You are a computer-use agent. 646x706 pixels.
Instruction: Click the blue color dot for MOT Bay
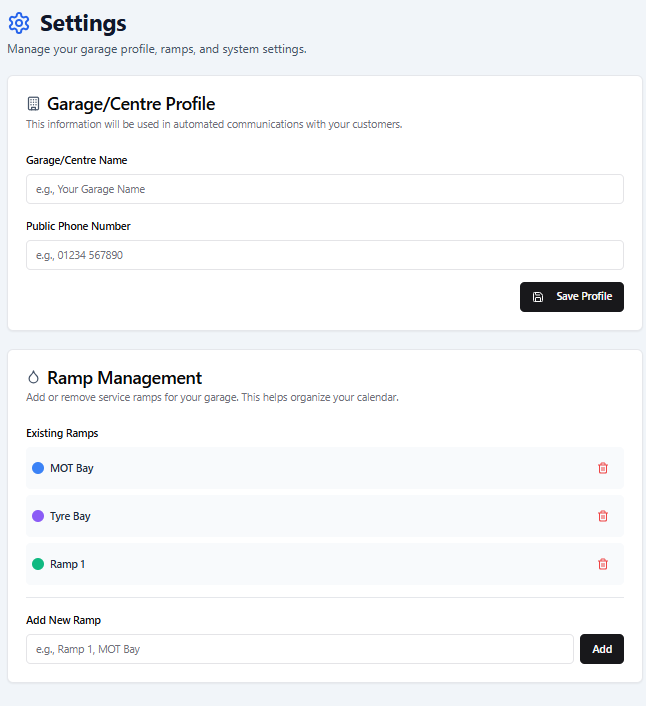click(x=38, y=468)
